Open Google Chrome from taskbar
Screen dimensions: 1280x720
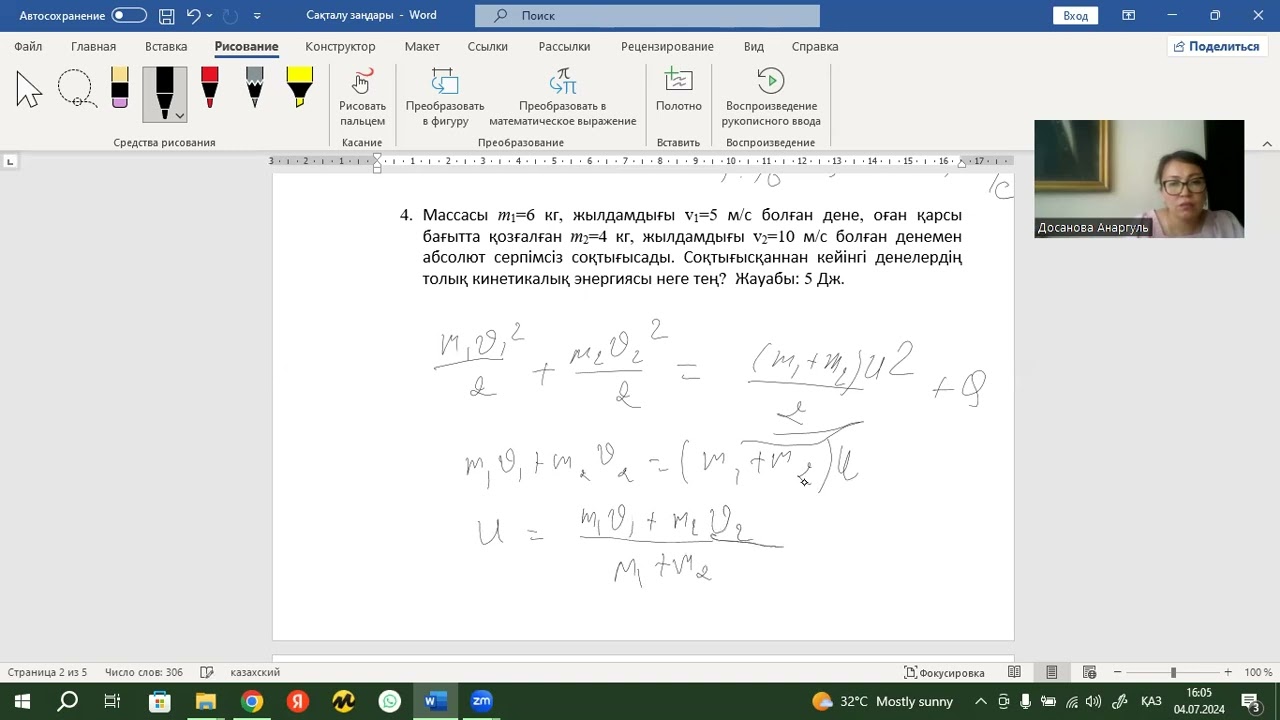click(252, 701)
